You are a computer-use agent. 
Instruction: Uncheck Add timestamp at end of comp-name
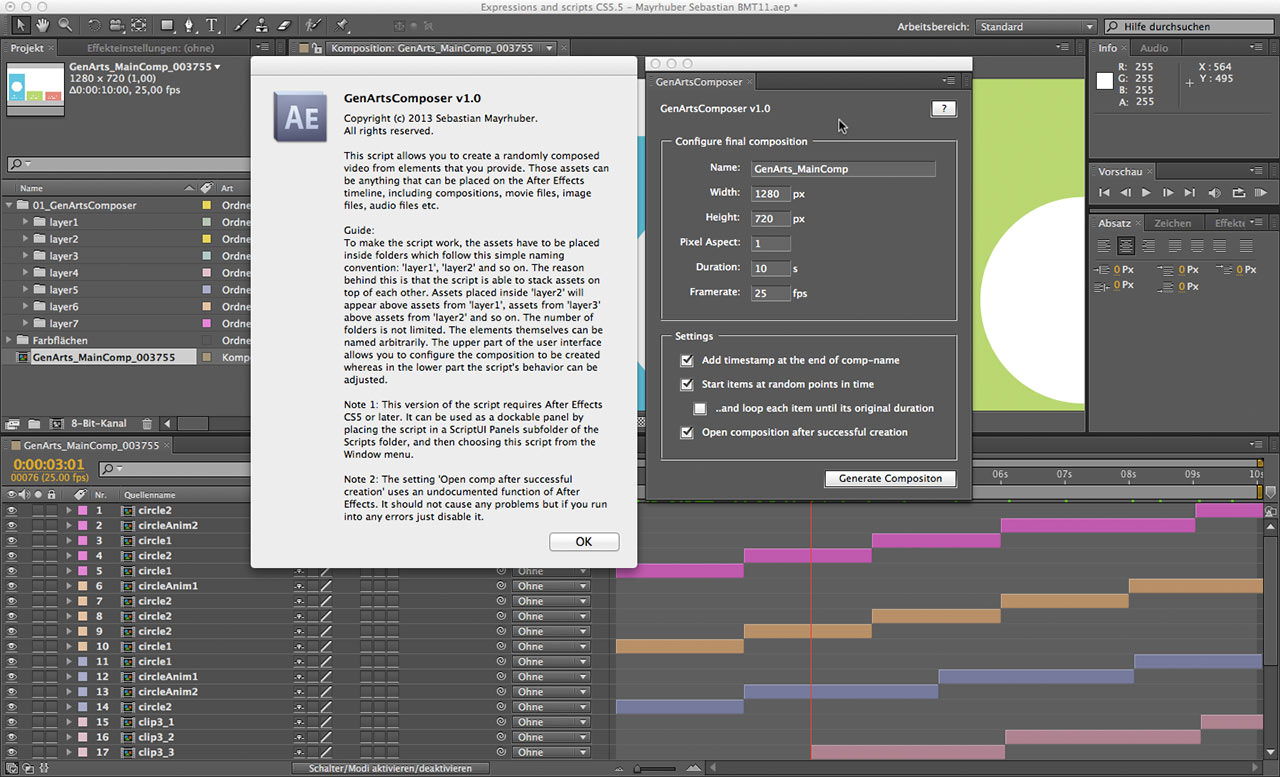click(687, 360)
